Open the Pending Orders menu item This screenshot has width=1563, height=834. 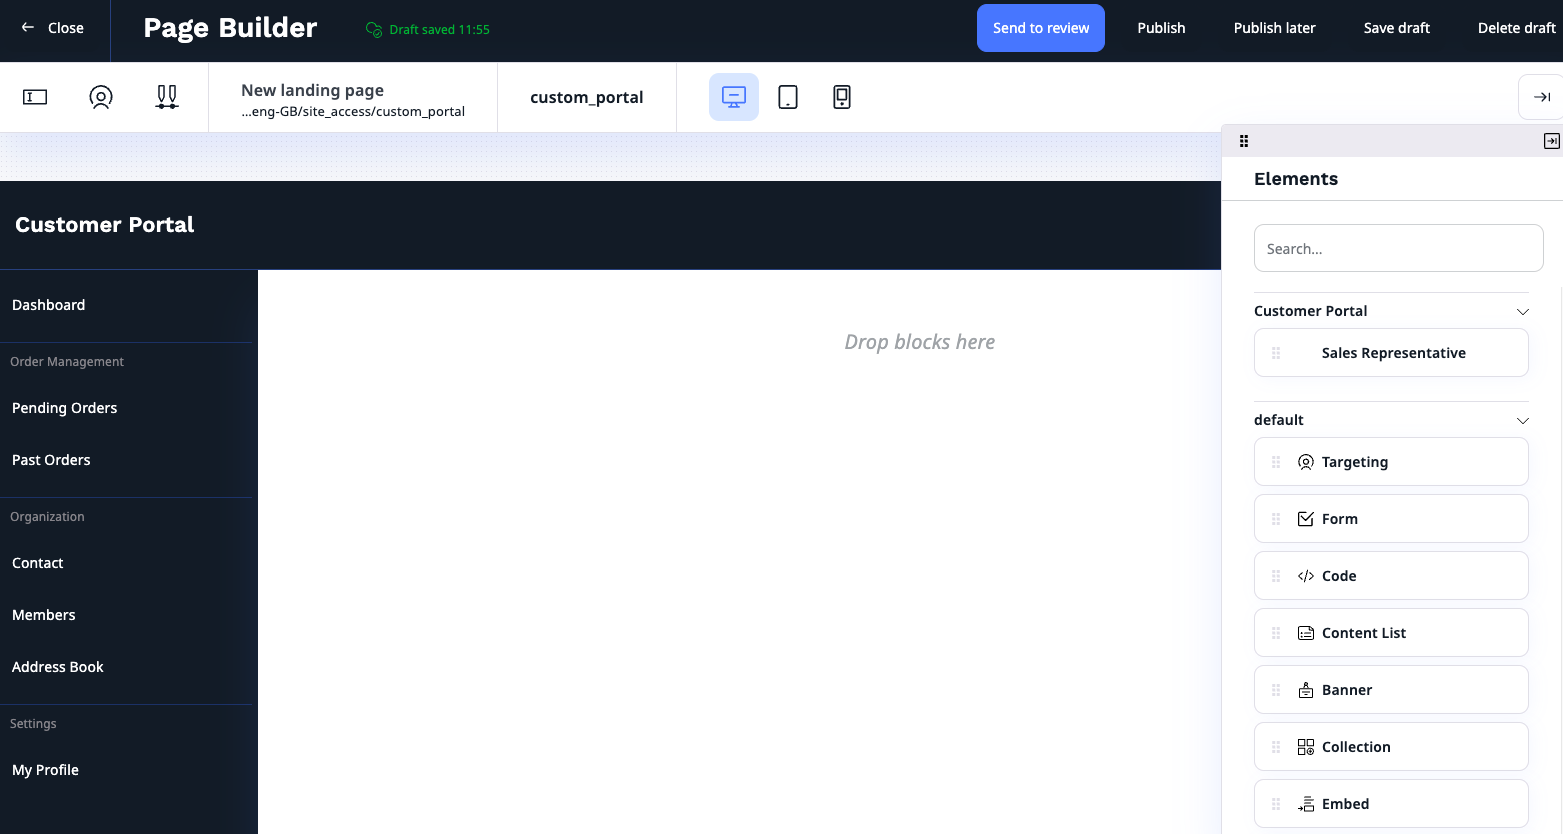pos(64,408)
